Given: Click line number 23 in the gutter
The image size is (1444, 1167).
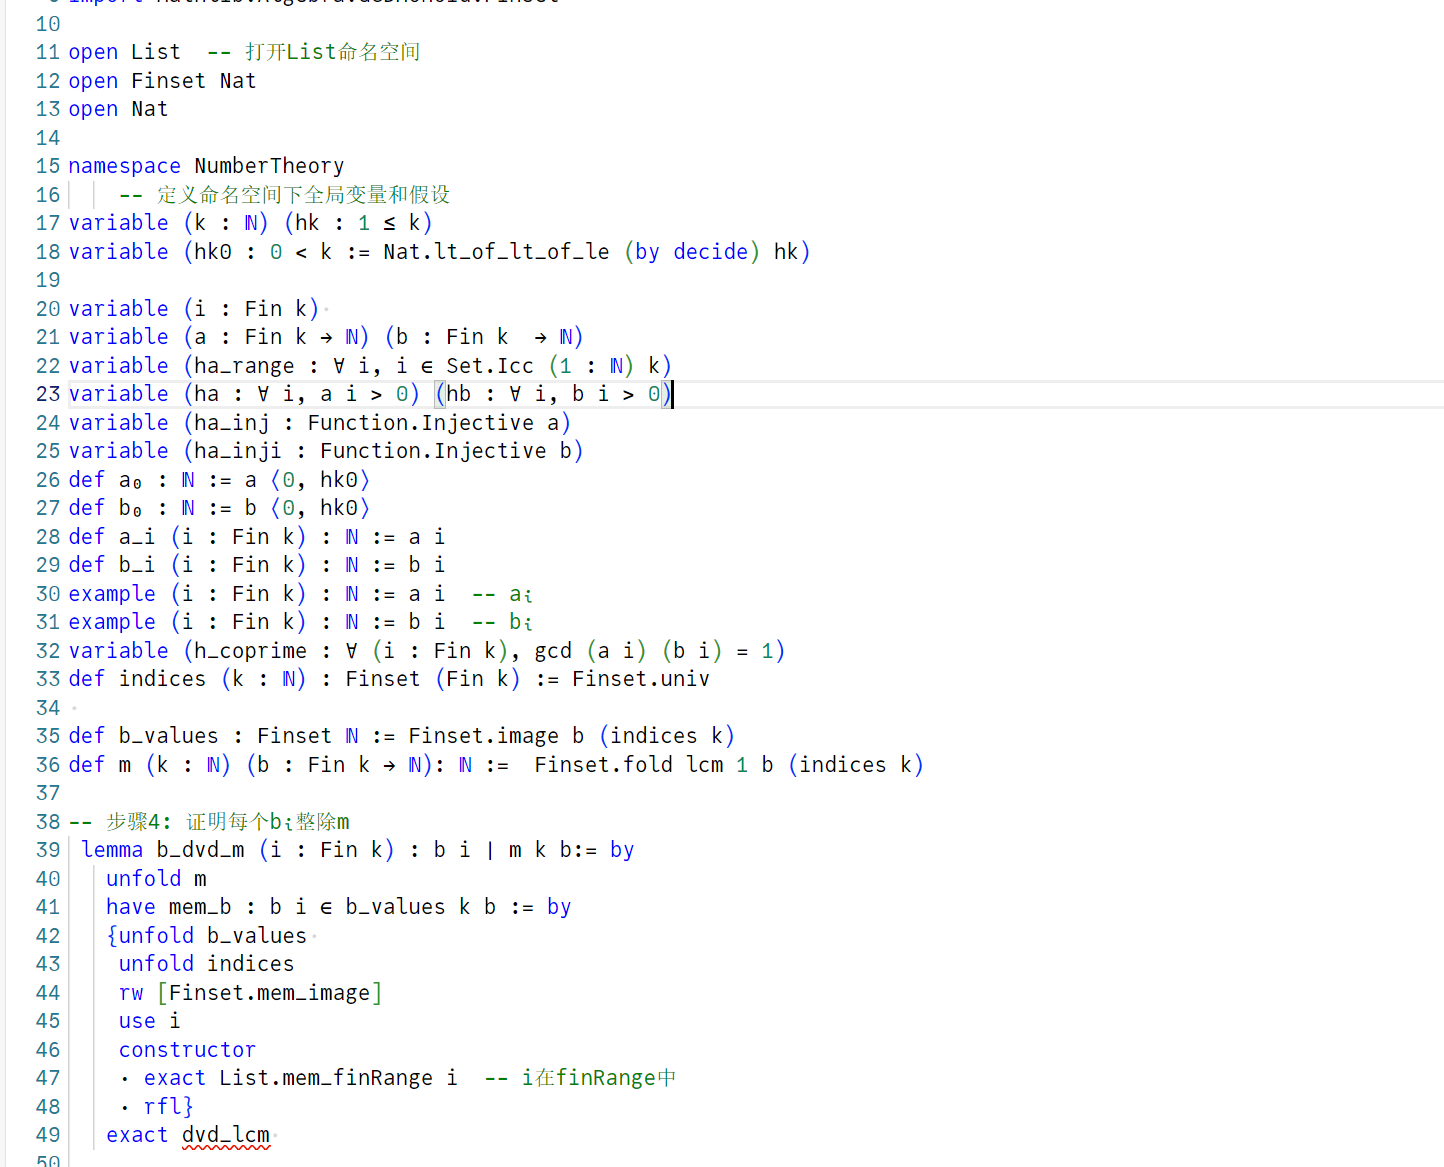Looking at the screenshot, I should [x=48, y=394].
